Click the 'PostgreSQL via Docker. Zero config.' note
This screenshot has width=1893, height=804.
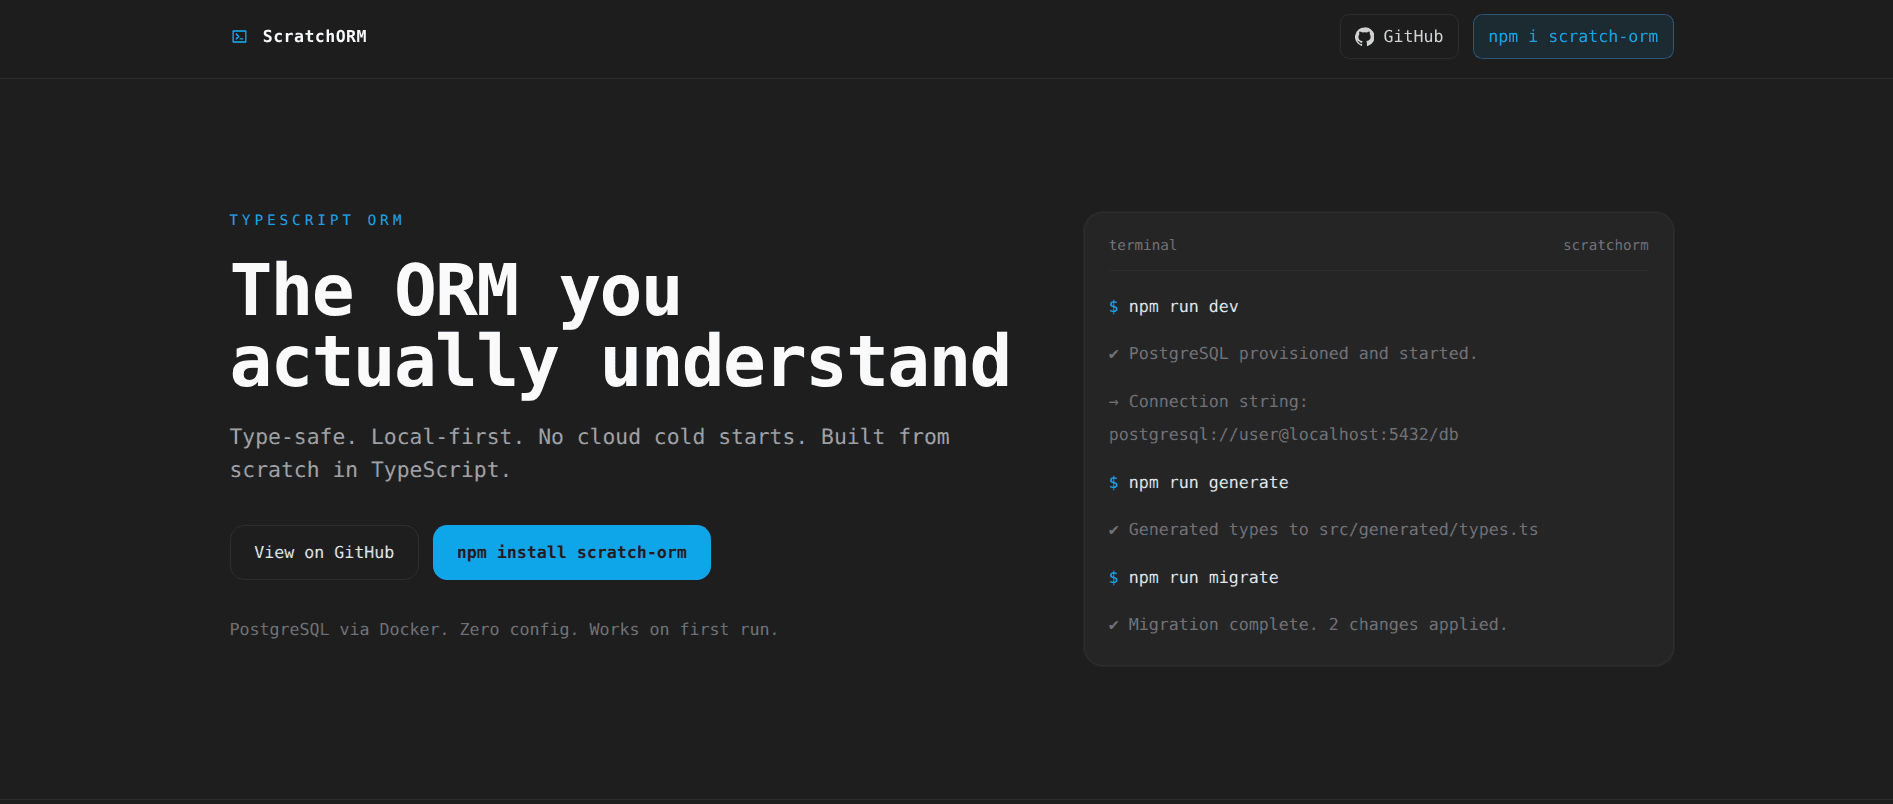(504, 629)
